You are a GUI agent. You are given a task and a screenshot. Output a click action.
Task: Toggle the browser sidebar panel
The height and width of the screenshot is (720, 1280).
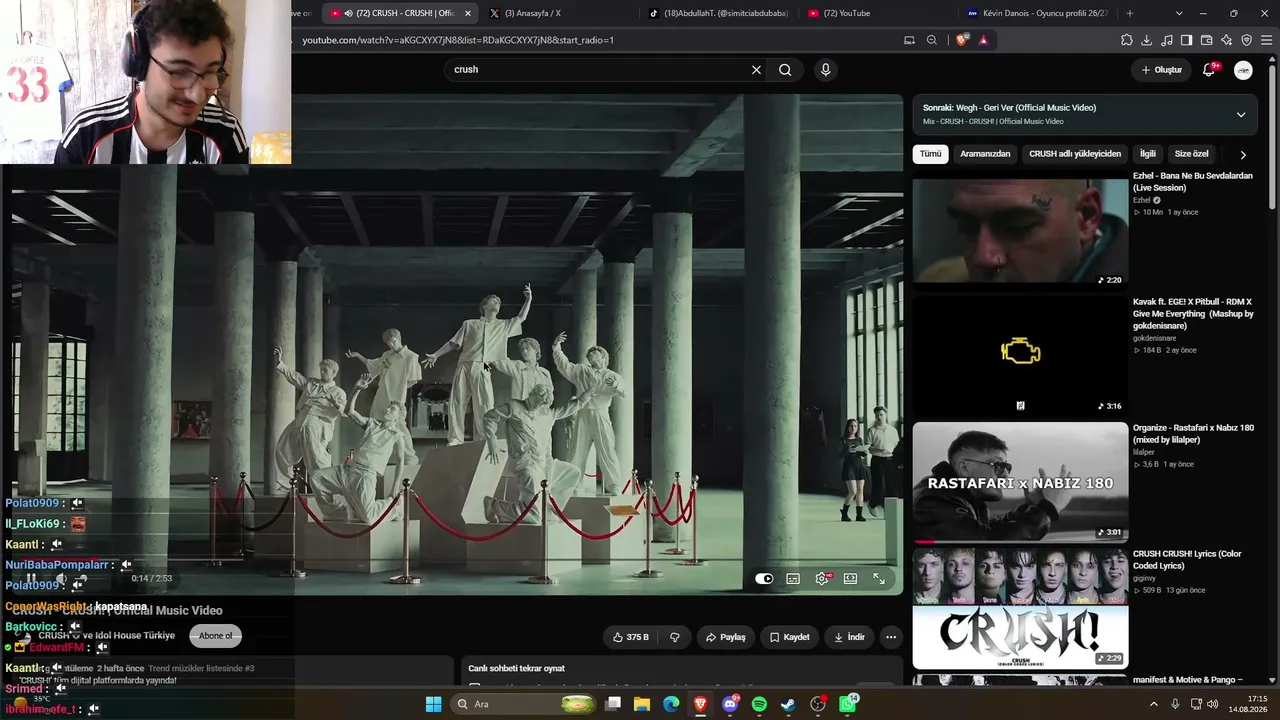coord(1187,40)
